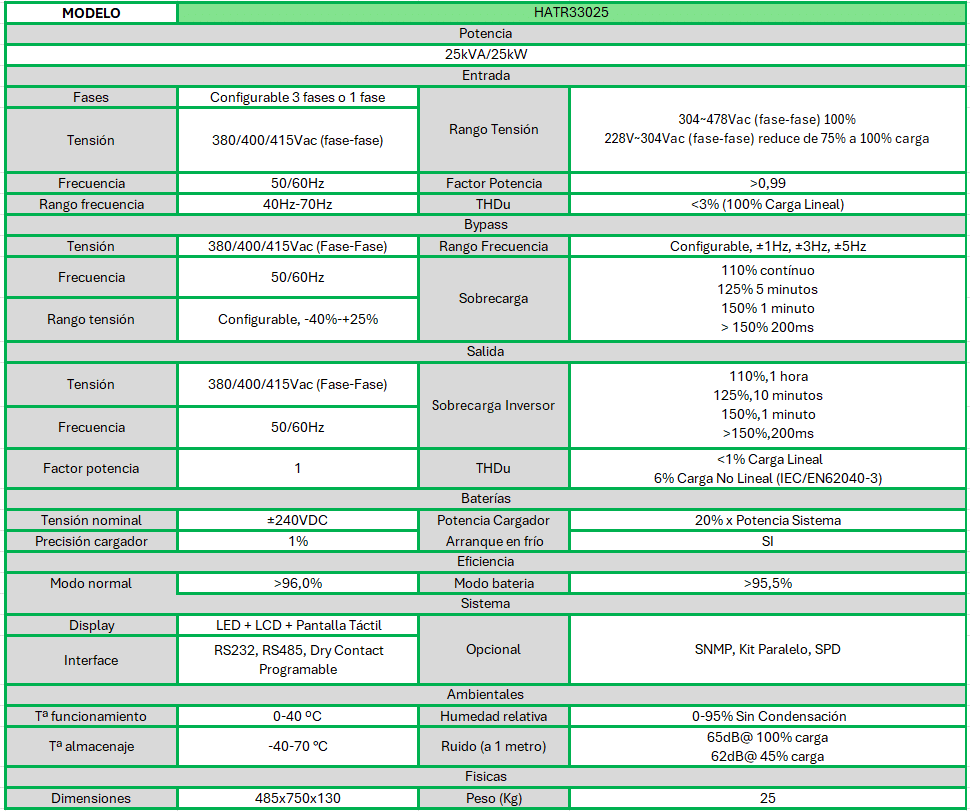The image size is (970, 811).
Task: Click the Sobrecarga Inversor label
Action: [x=494, y=405]
